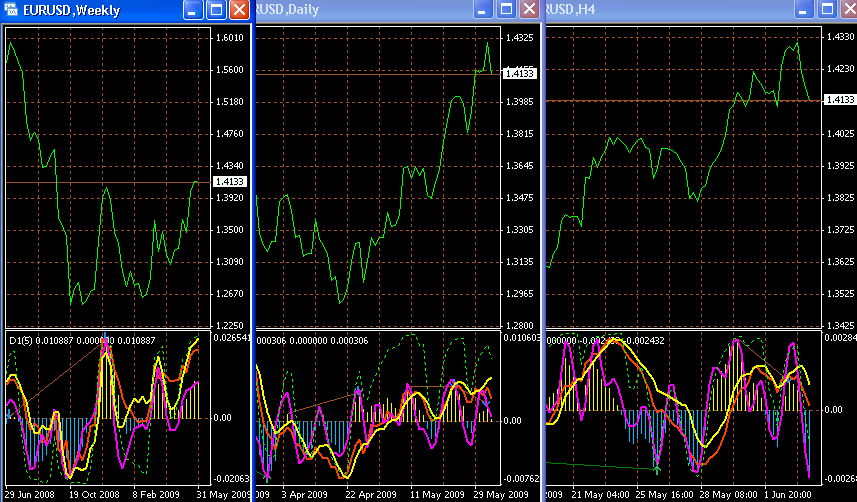Click the 1.3645 price level on Daily scale
The width and height of the screenshot is (857, 502).
pos(519,166)
